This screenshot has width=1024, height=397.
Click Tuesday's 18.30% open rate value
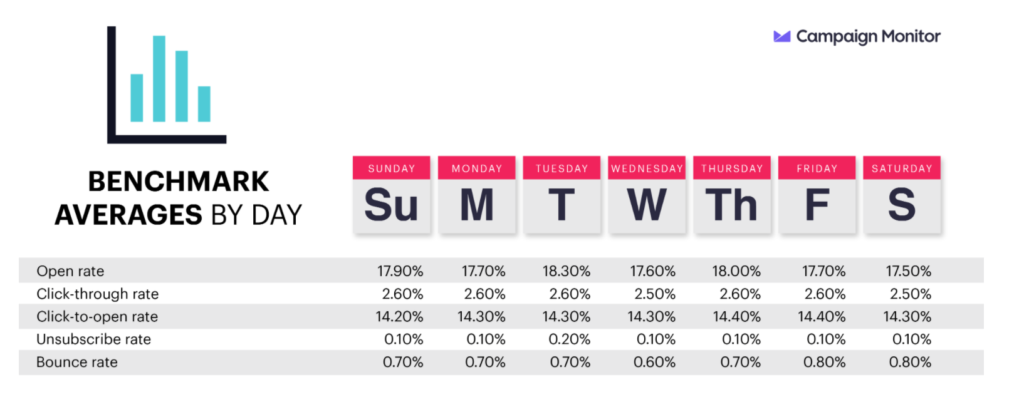click(566, 271)
